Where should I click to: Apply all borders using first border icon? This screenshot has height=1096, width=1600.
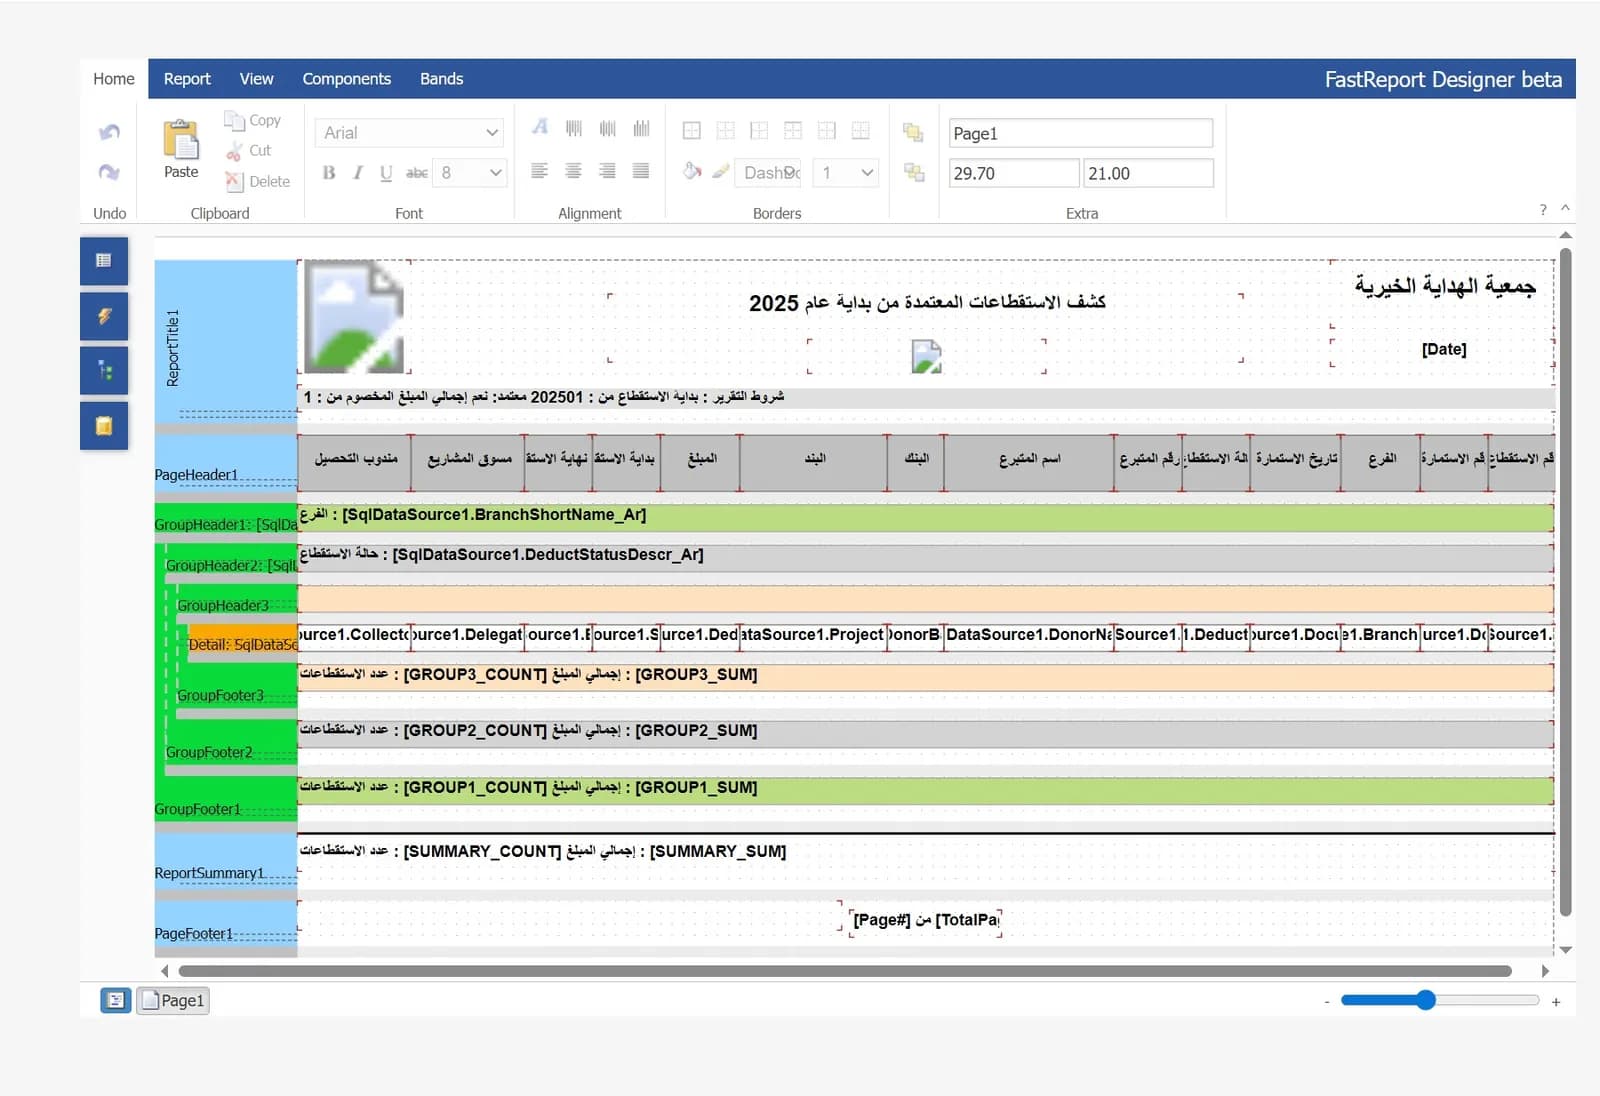coord(692,130)
